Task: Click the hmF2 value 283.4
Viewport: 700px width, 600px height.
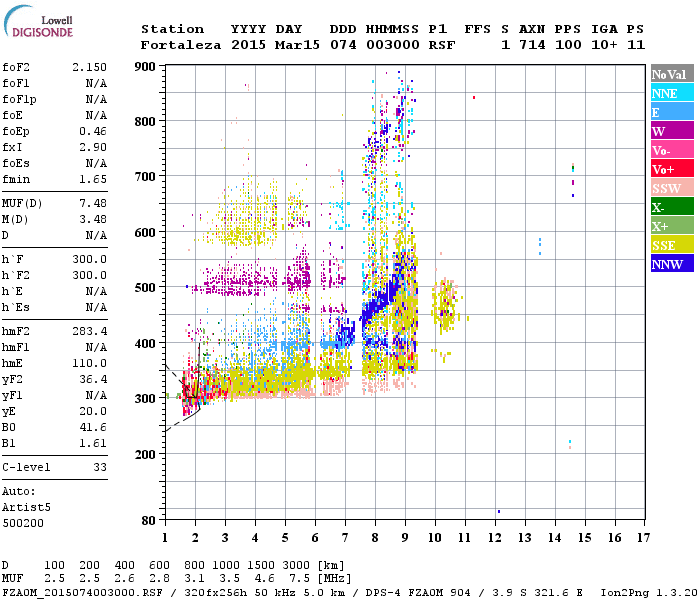Action: [89, 331]
